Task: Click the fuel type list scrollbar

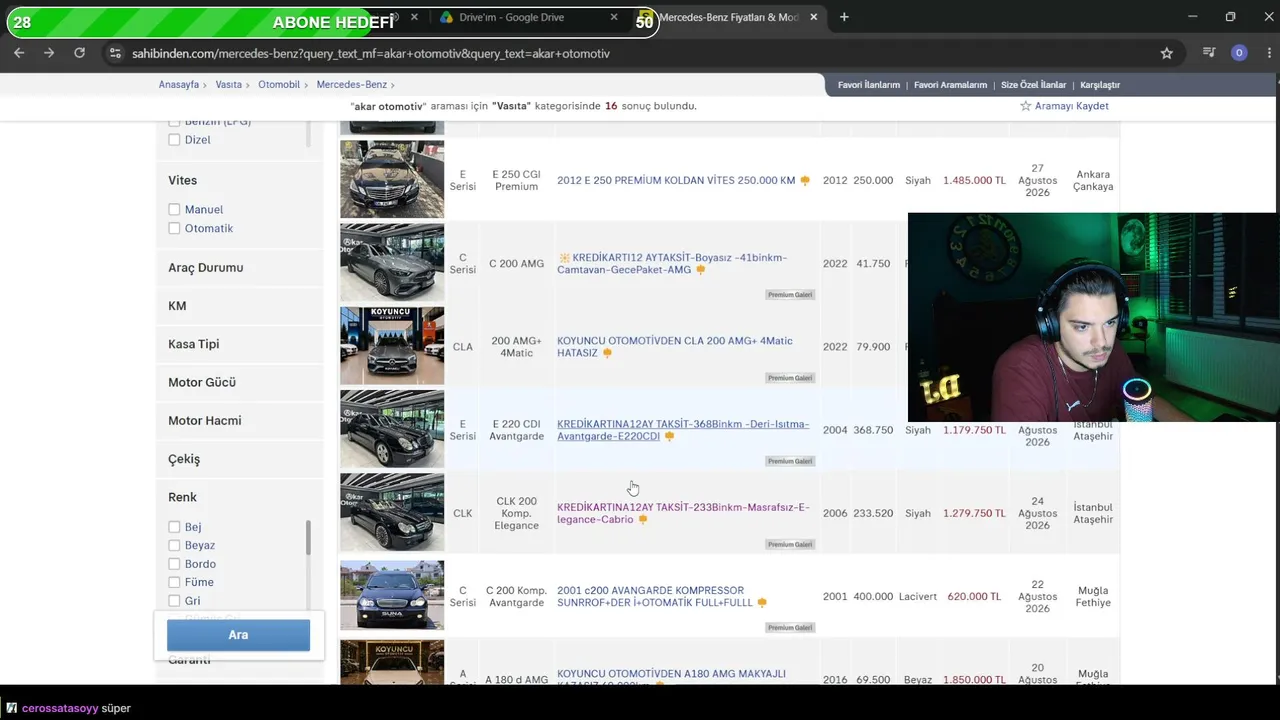Action: point(308,135)
